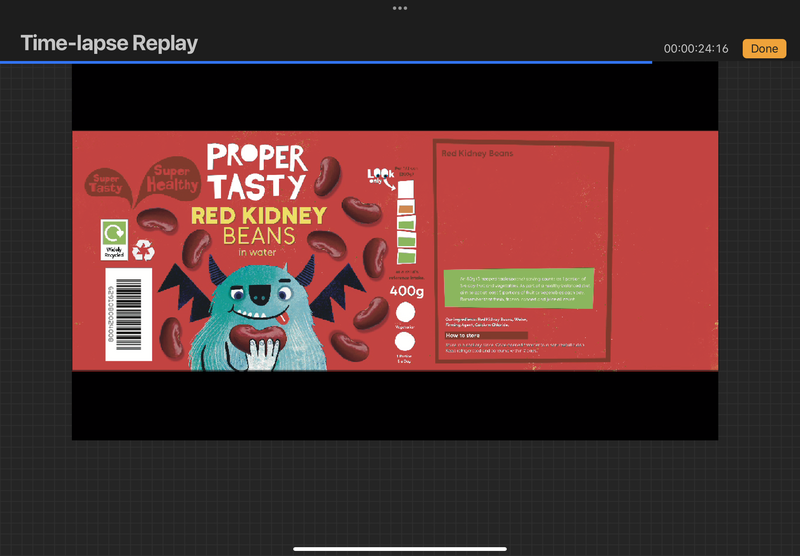
Task: Click the yellow RED KIDNEY BEANS heading
Action: tap(259, 216)
